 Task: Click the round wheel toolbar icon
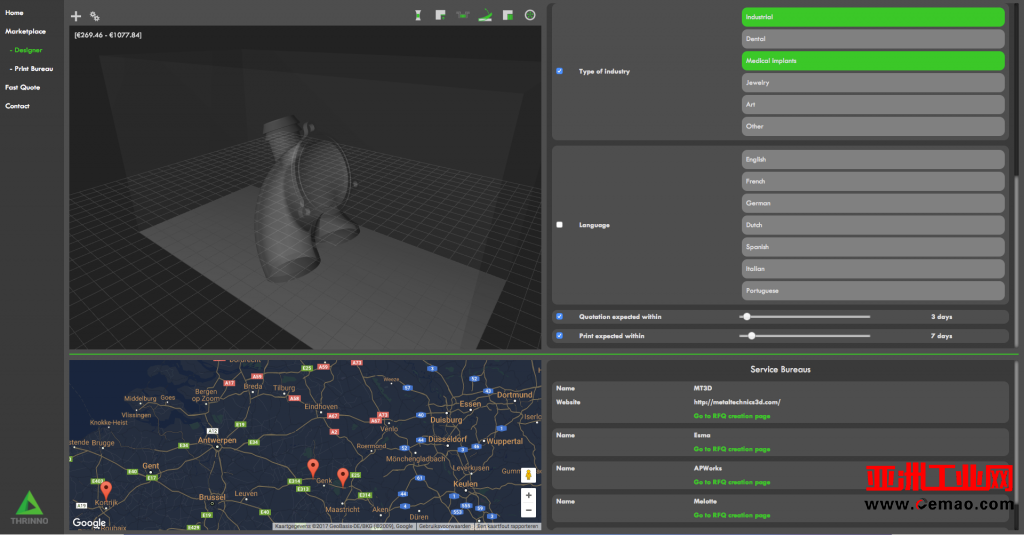[530, 15]
